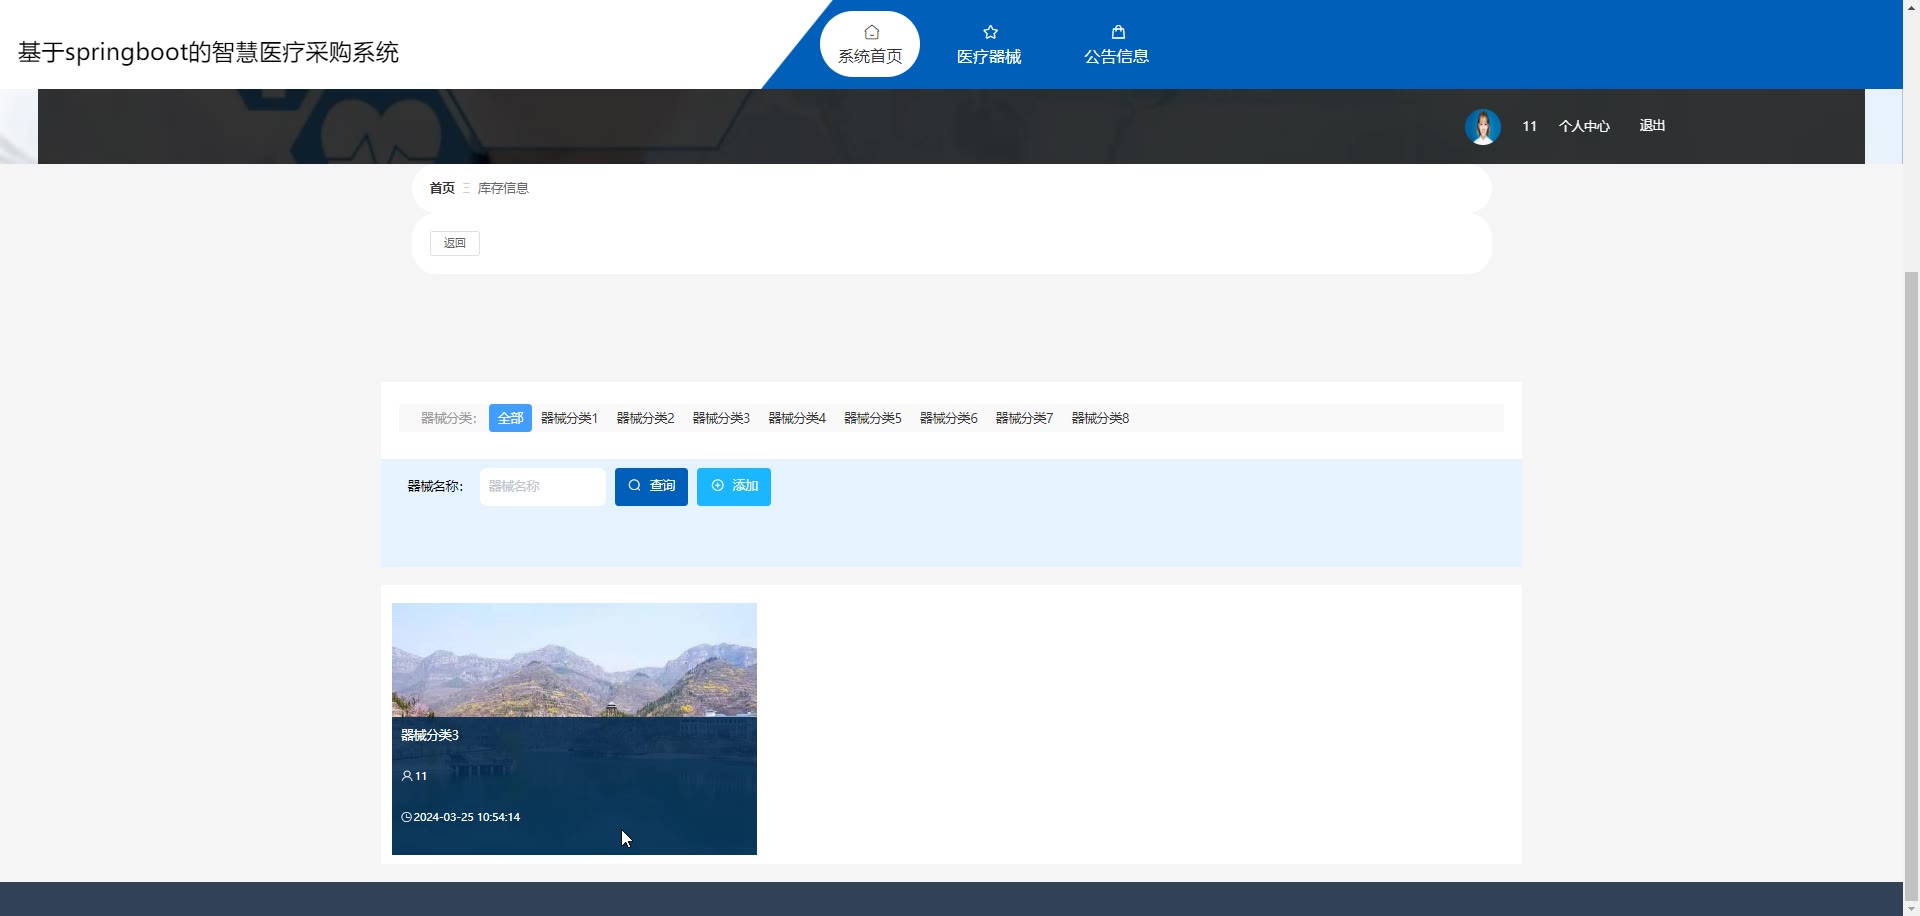Open the 公告信息 navigation tab
This screenshot has width=1920, height=916.
(x=1117, y=44)
